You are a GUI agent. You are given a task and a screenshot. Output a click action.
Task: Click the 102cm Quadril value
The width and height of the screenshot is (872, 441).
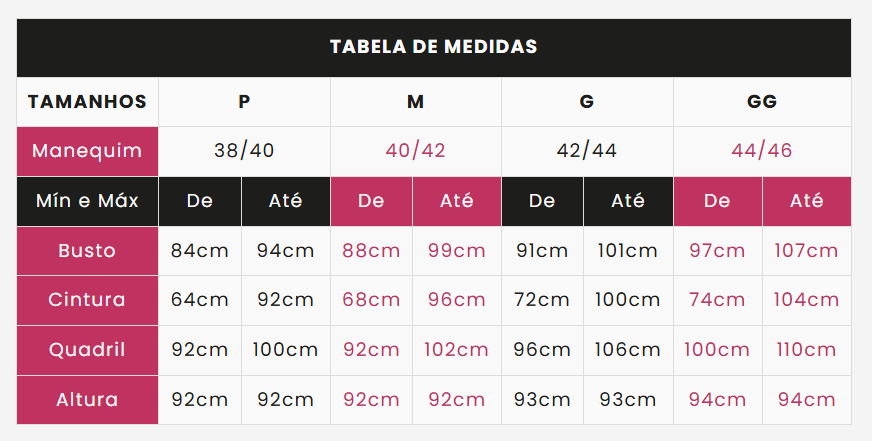point(457,350)
